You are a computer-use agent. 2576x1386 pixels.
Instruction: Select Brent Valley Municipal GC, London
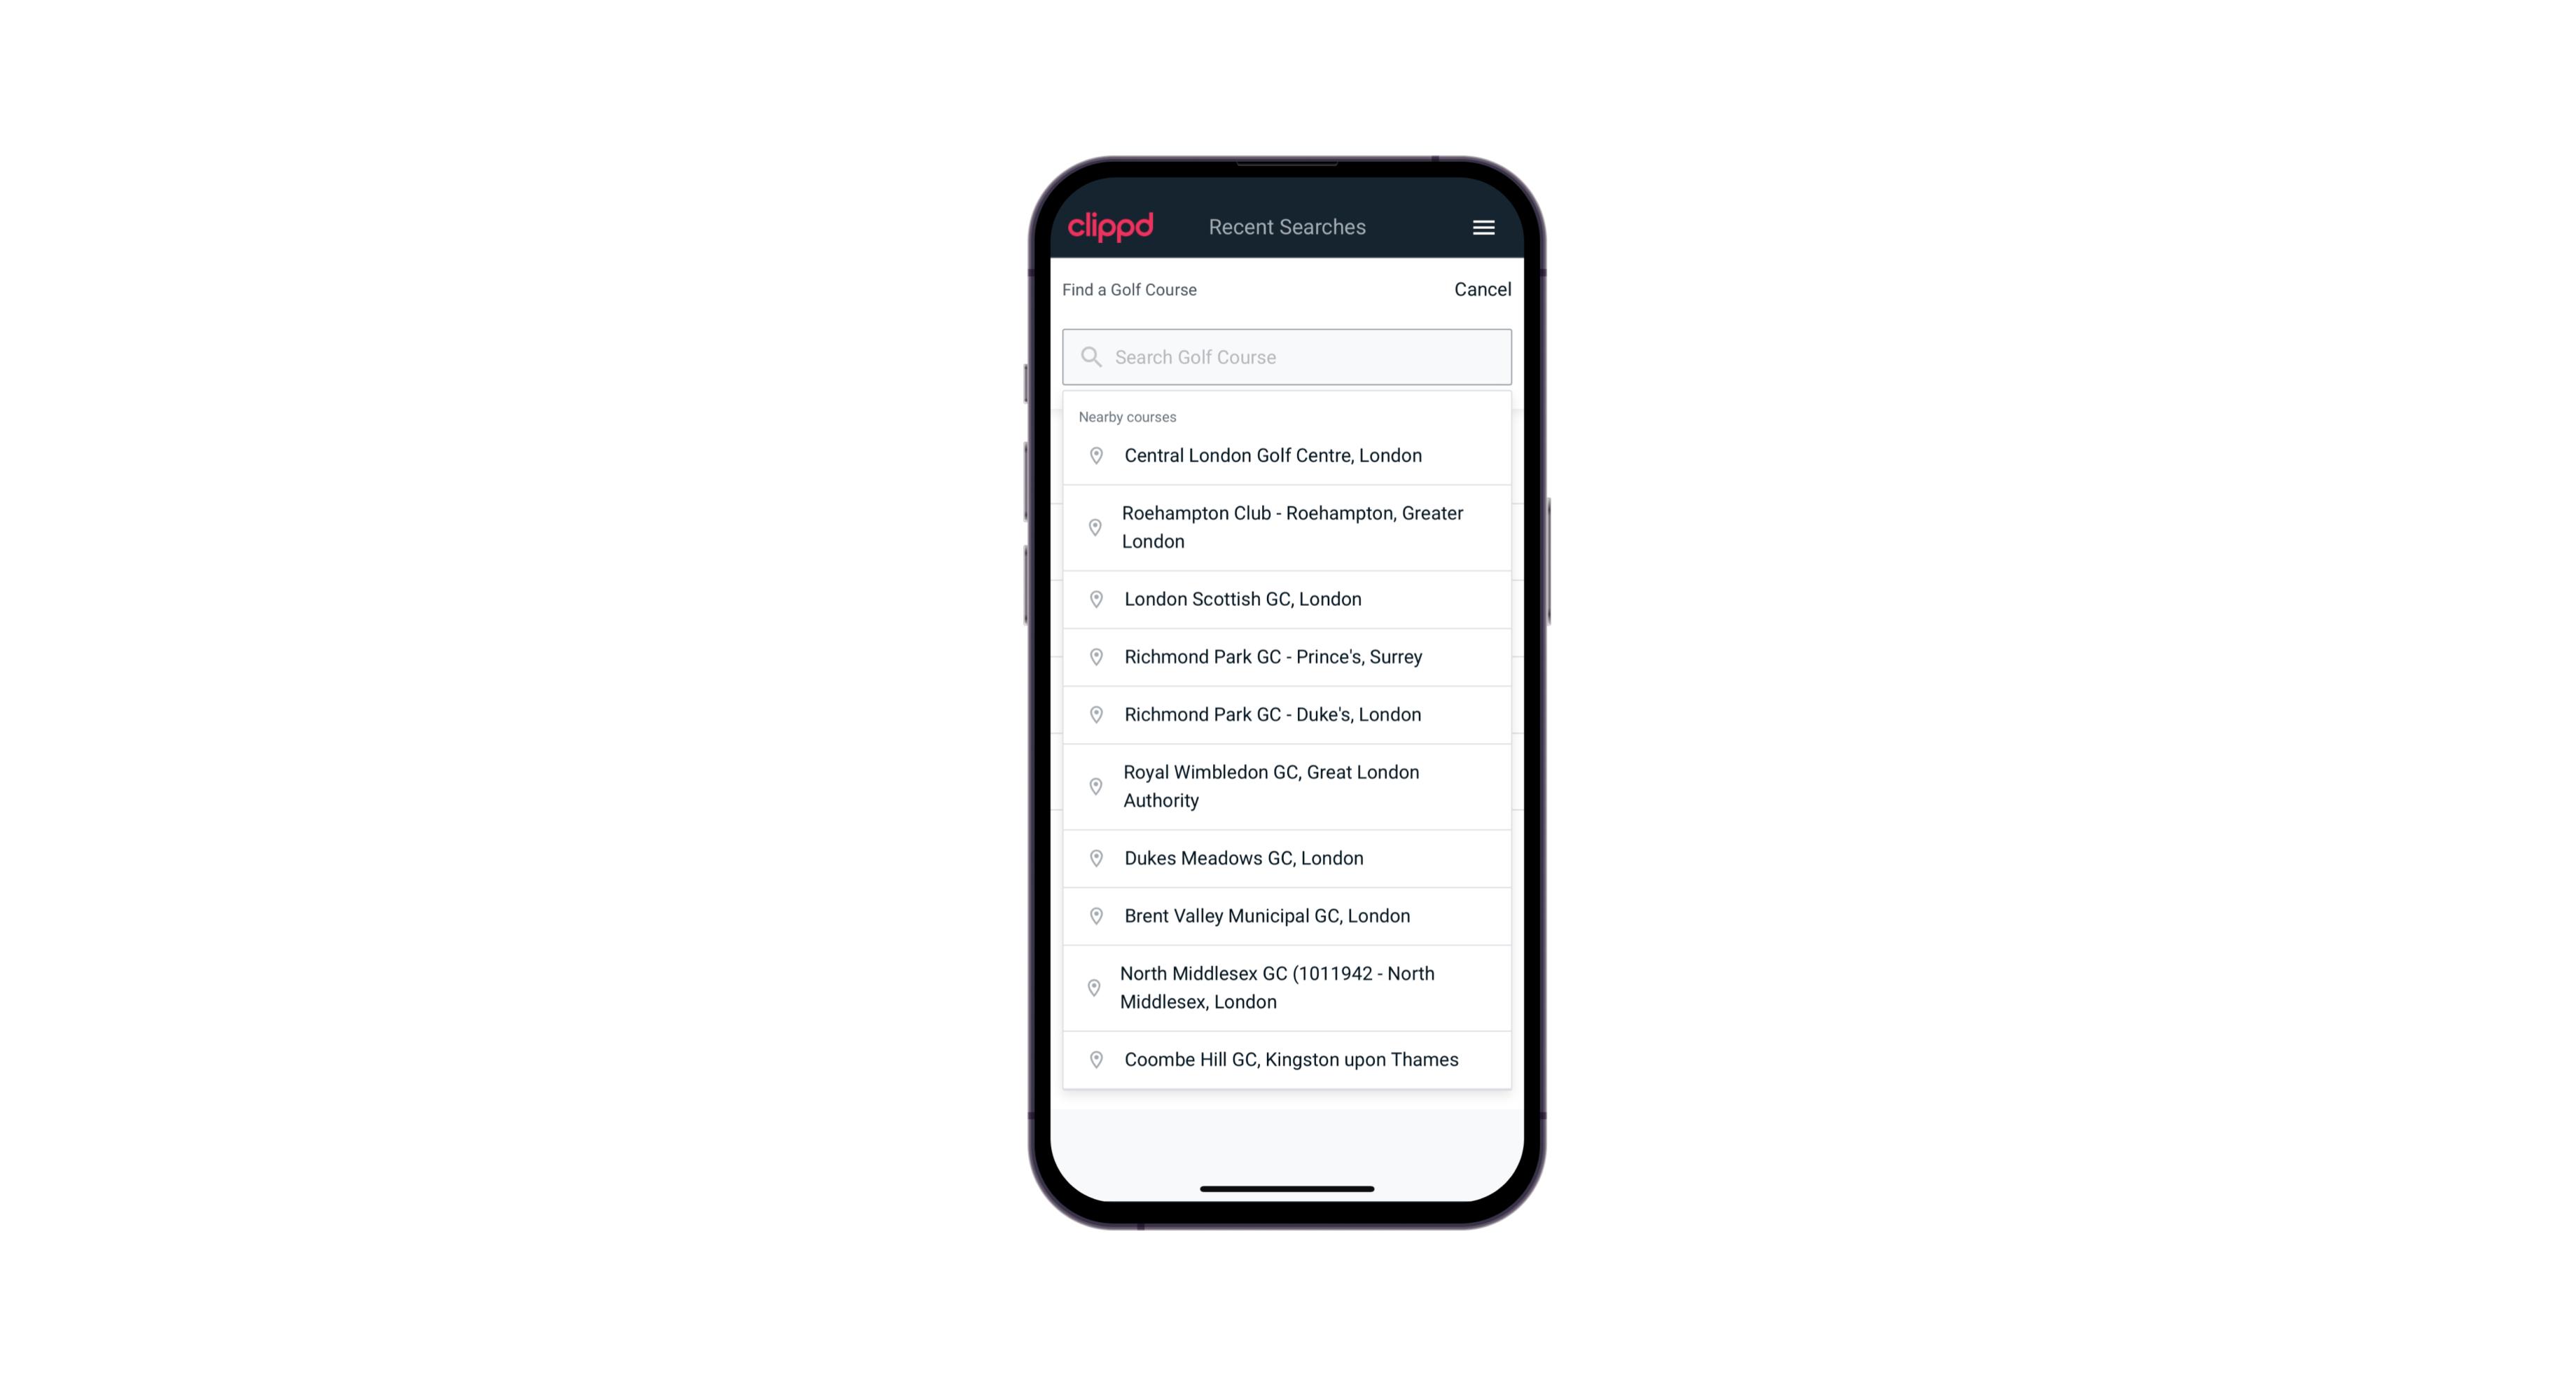point(1287,915)
